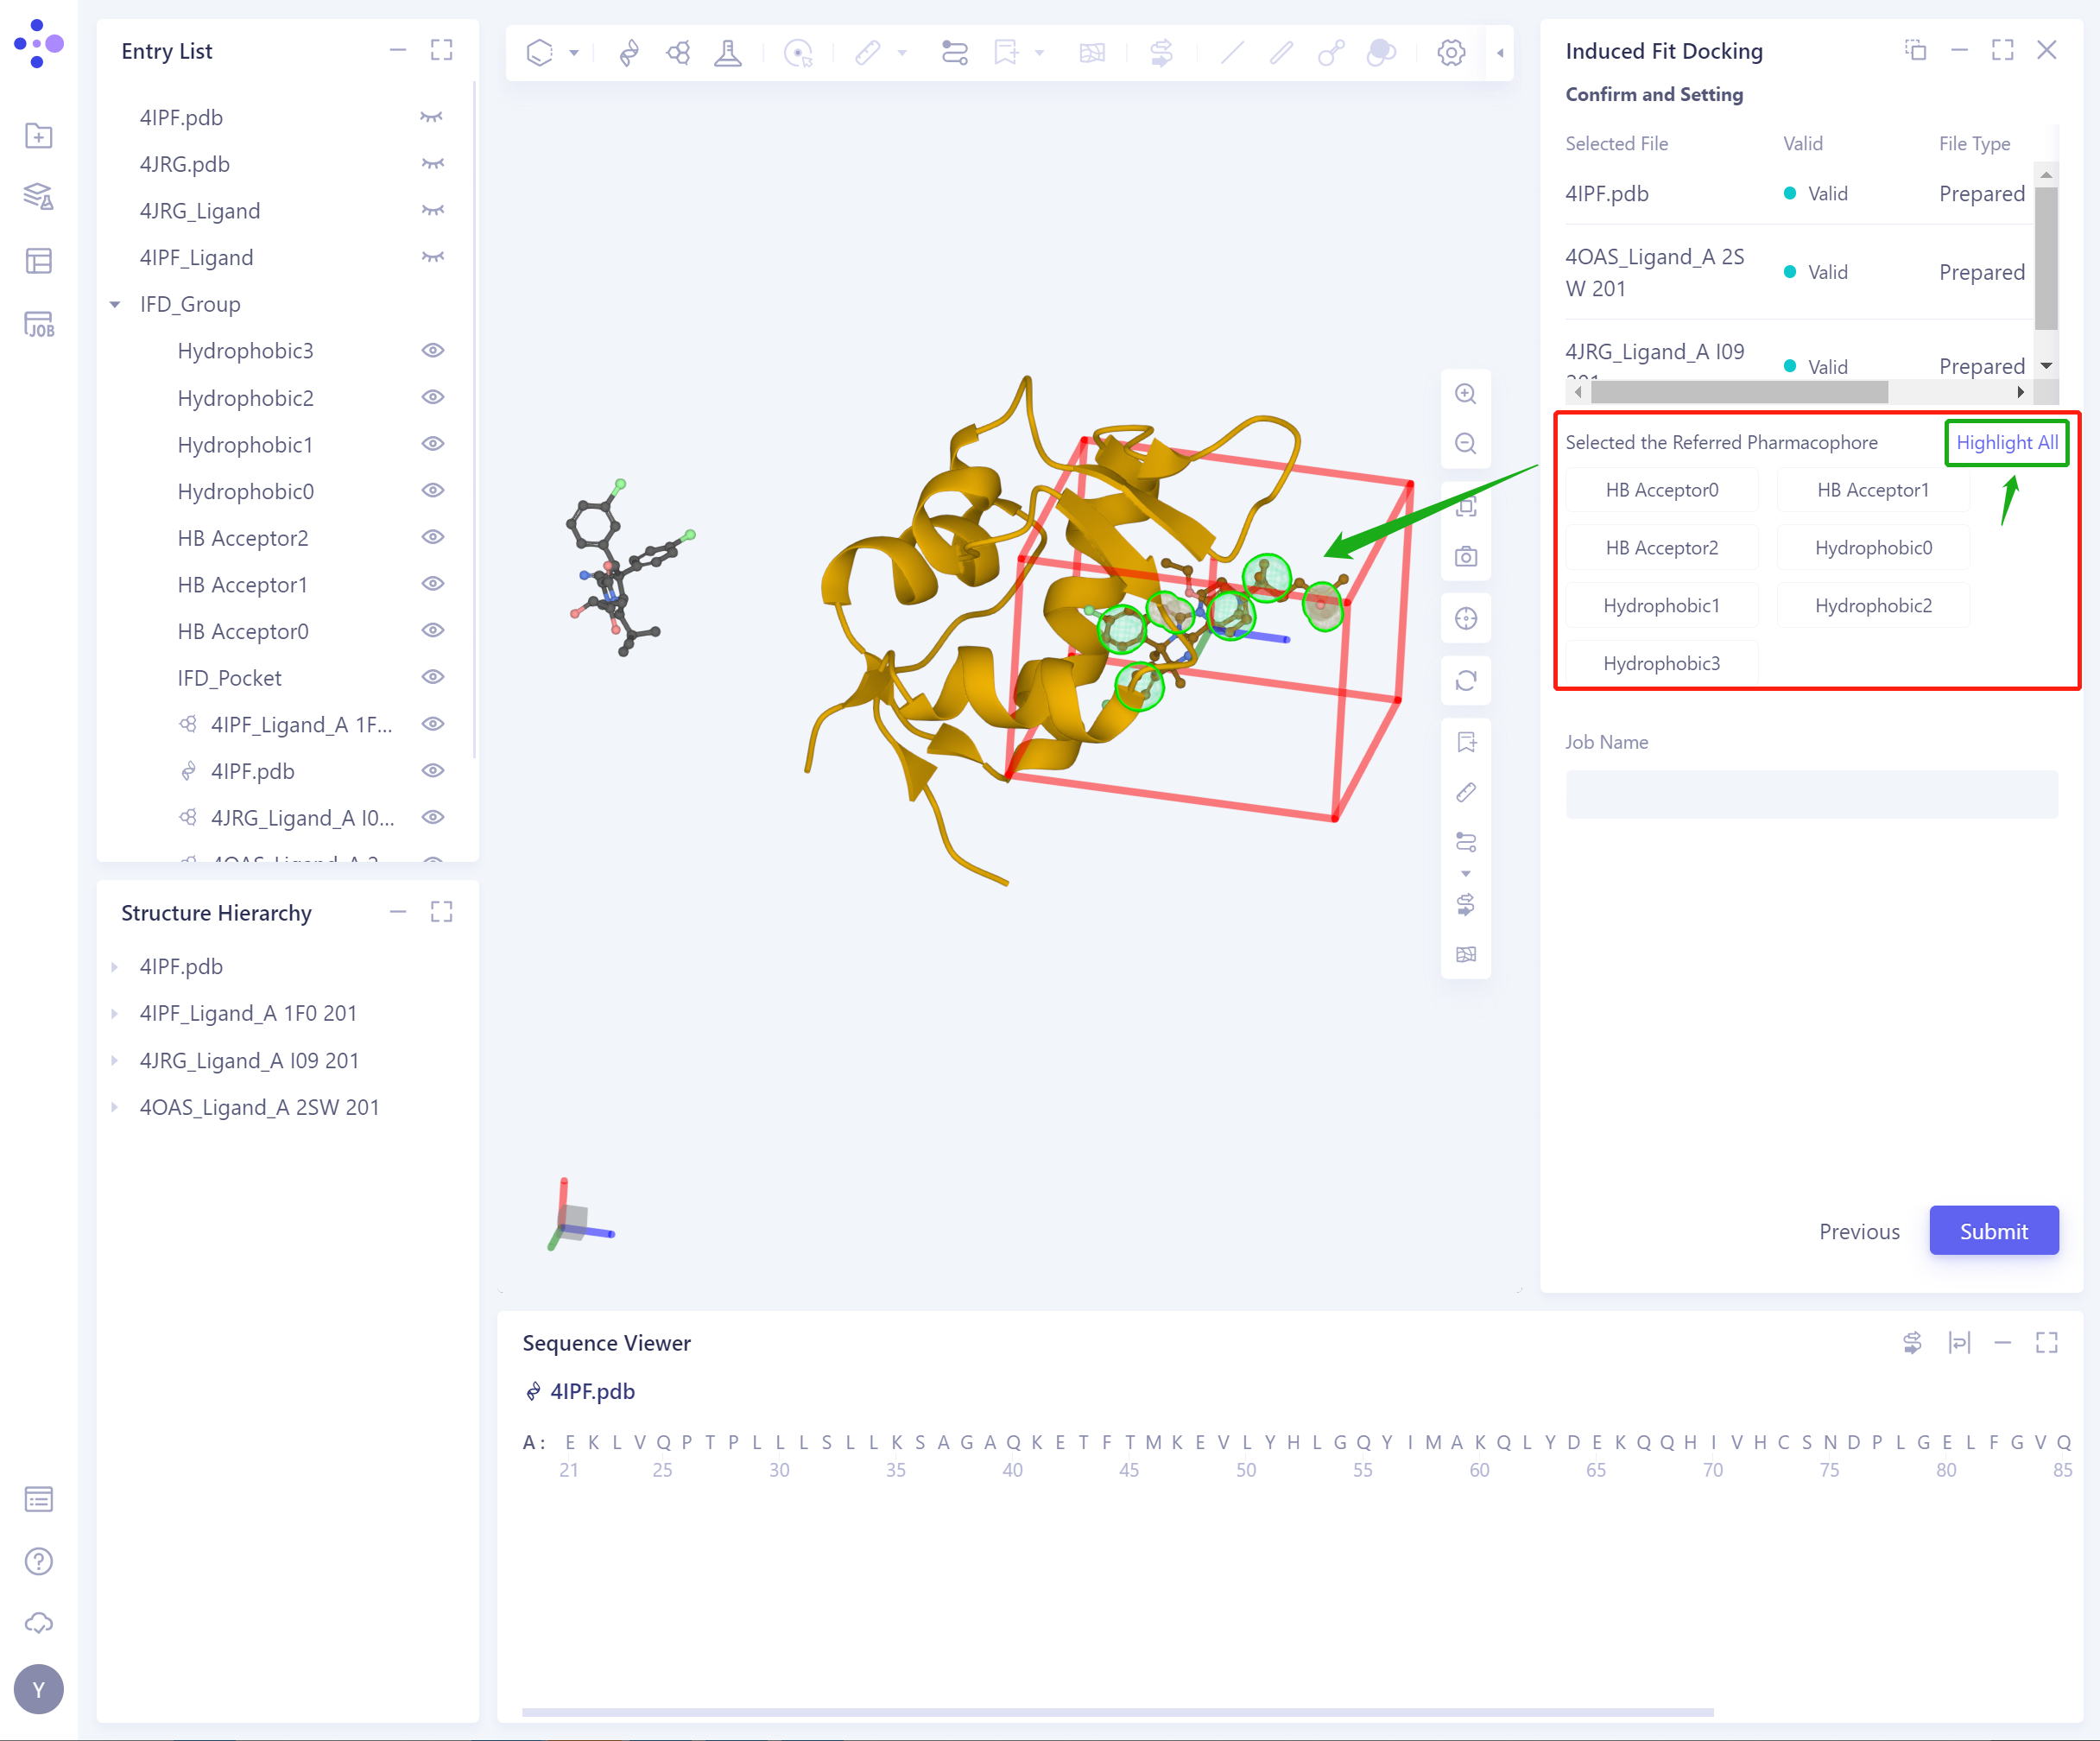Click the zoom in magnifier icon
The image size is (2100, 1741).
(1465, 394)
